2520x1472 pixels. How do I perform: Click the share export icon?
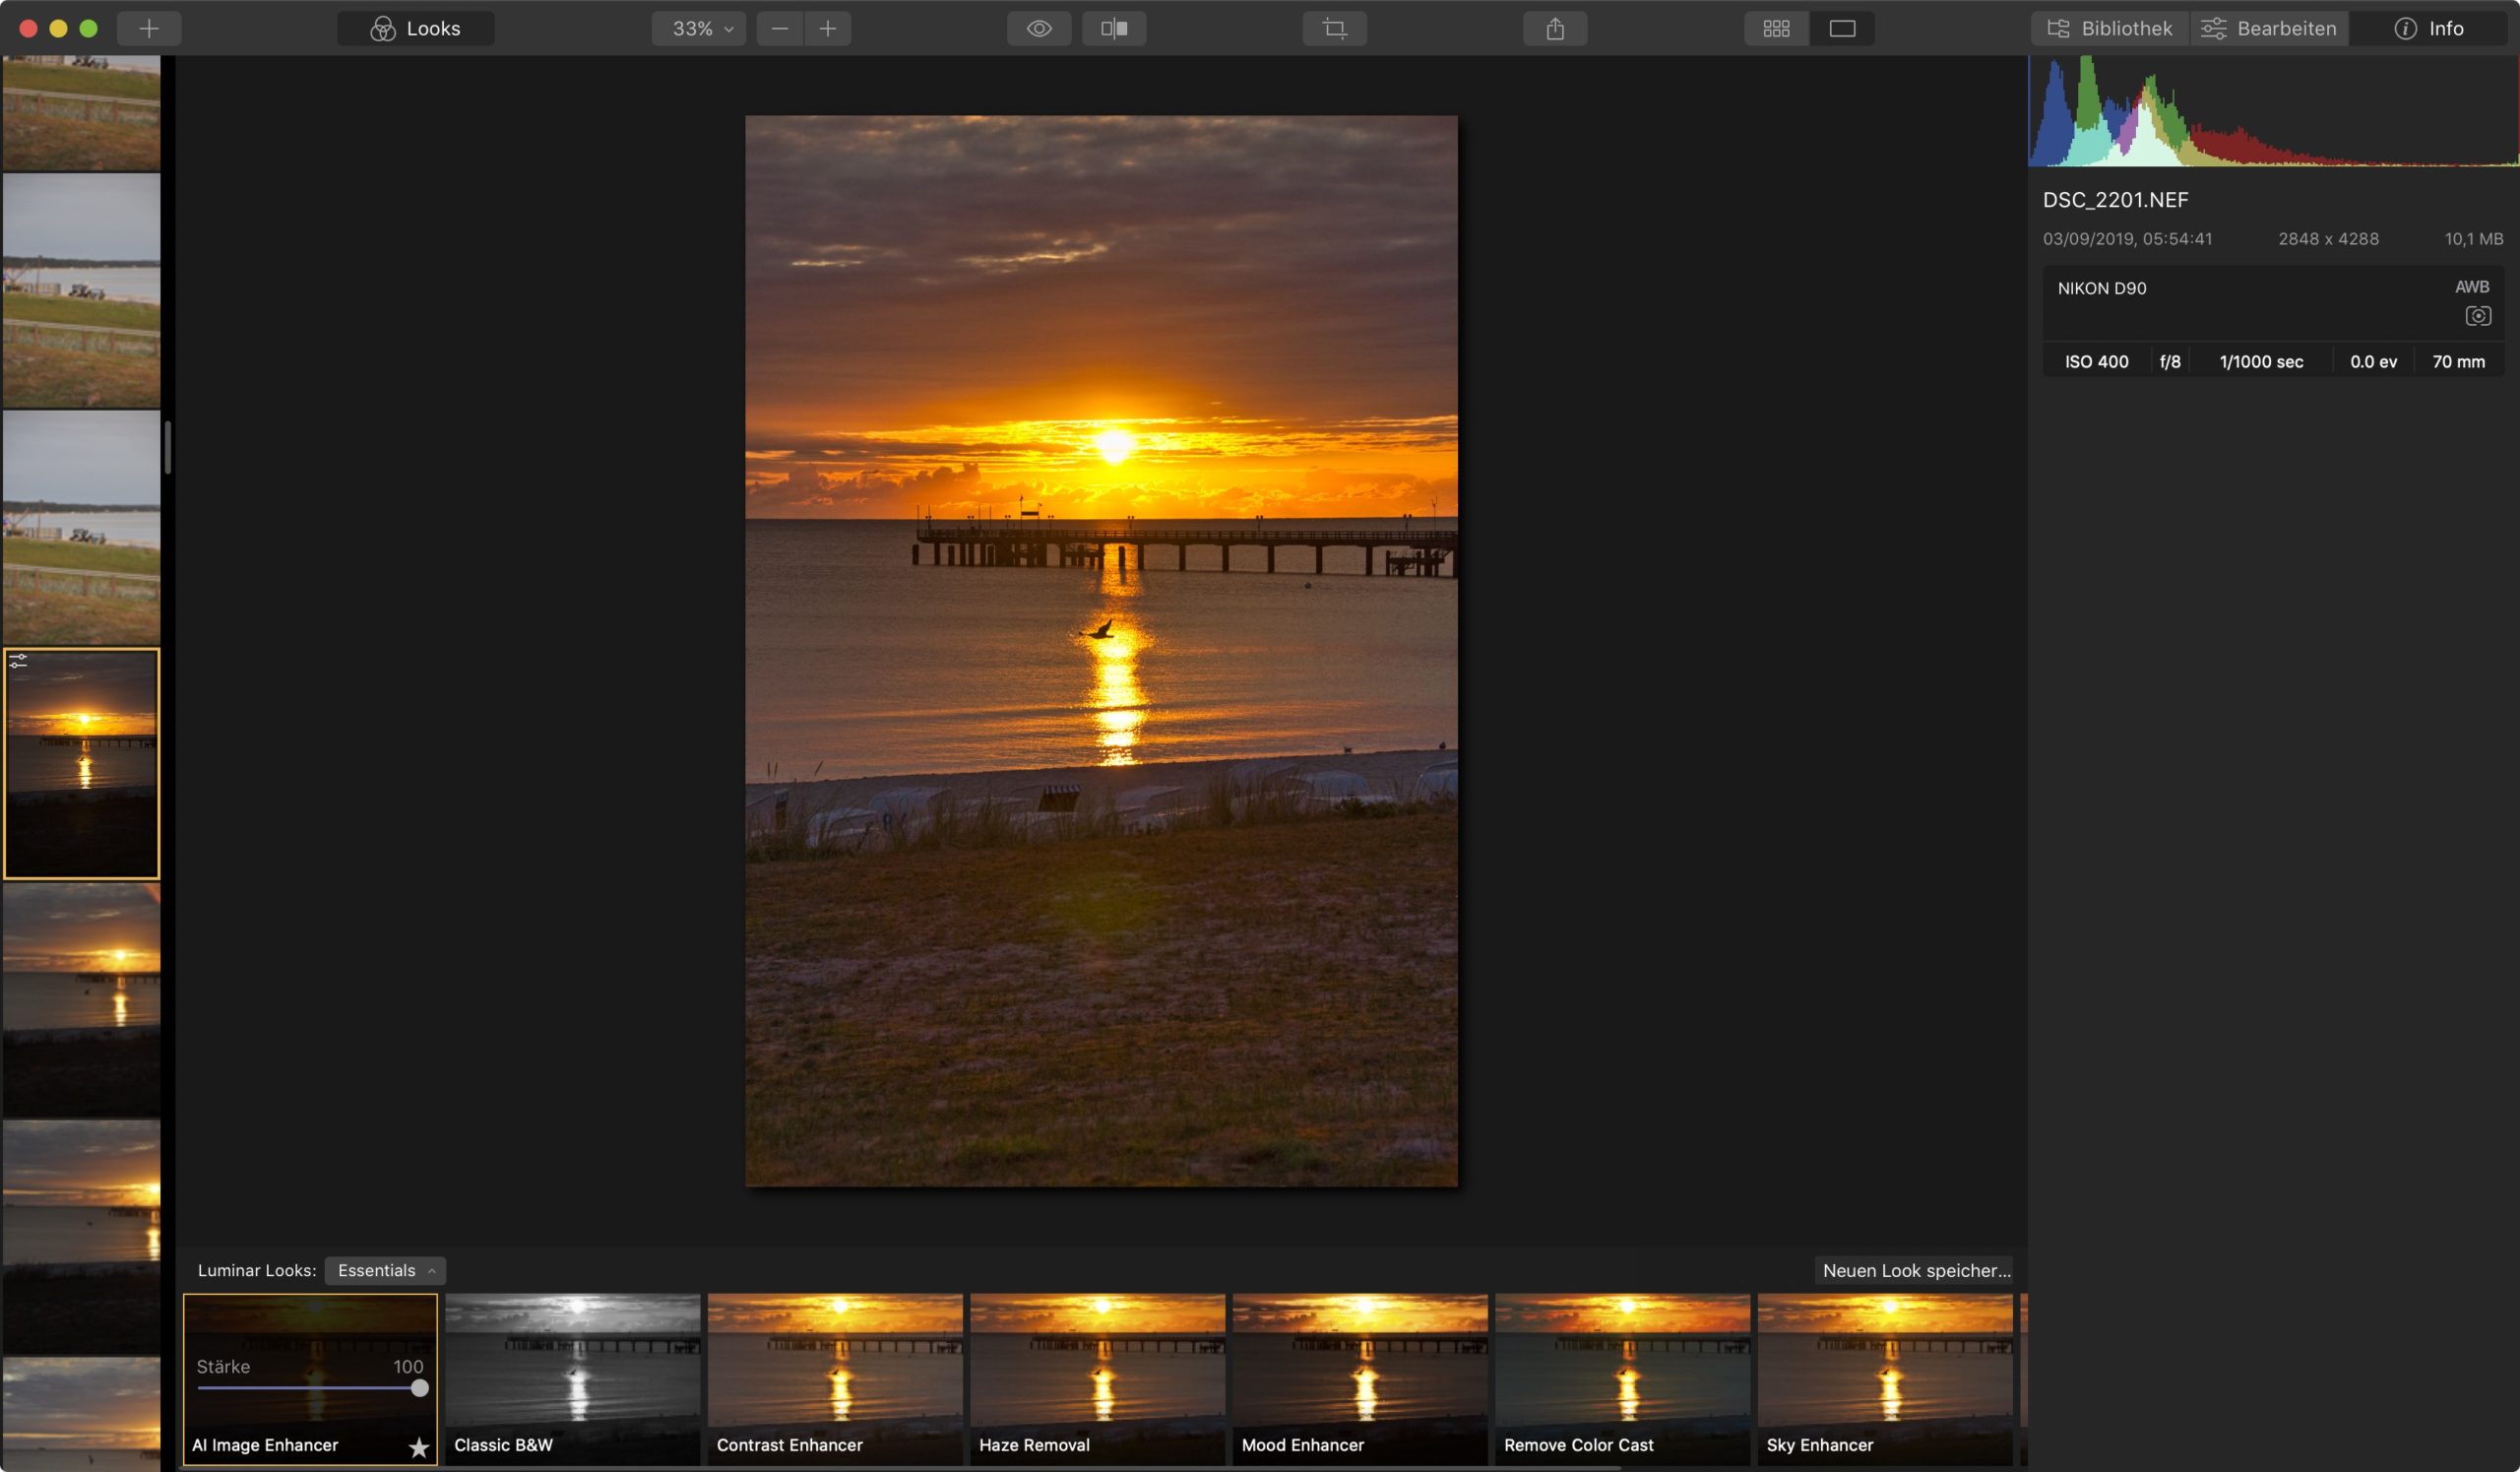pos(1555,29)
